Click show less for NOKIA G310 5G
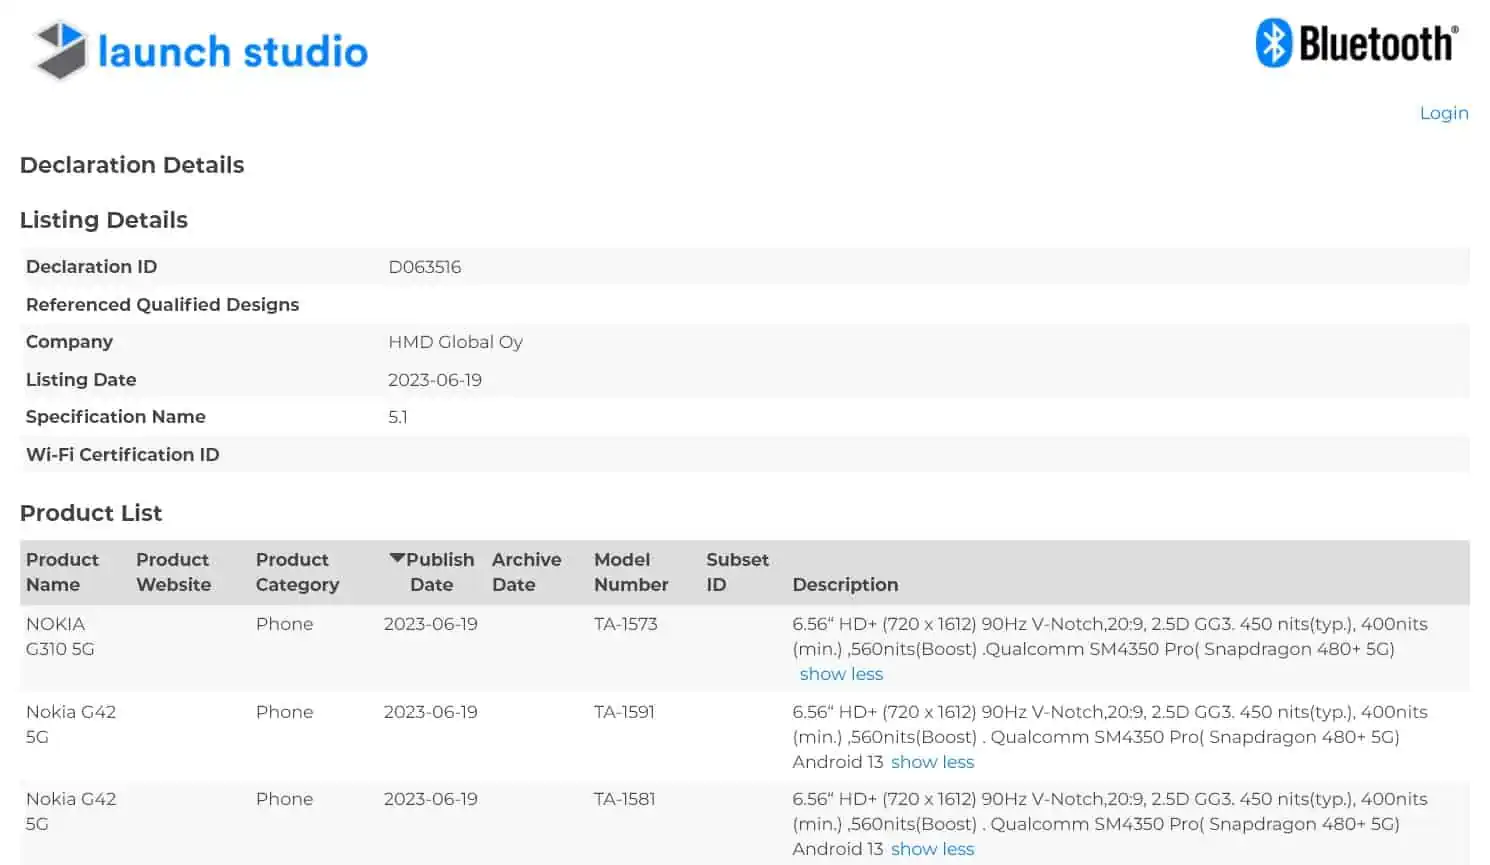Image resolution: width=1490 pixels, height=865 pixels. [841, 674]
